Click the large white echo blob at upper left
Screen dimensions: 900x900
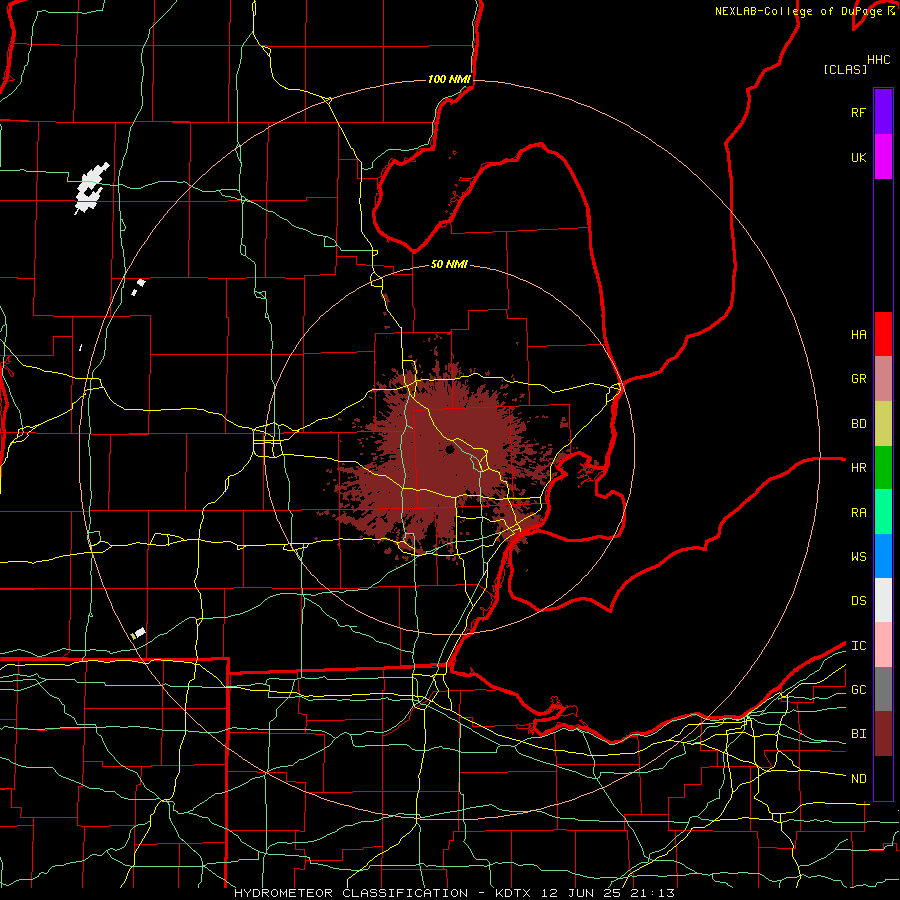click(91, 188)
